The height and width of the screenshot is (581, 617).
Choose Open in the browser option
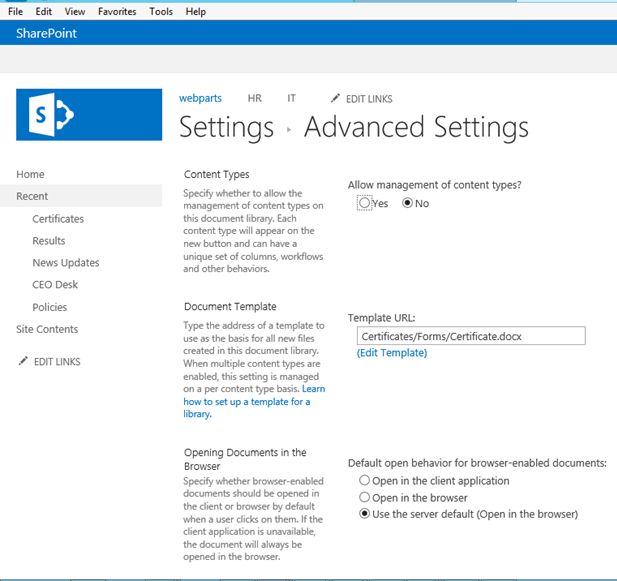(364, 498)
